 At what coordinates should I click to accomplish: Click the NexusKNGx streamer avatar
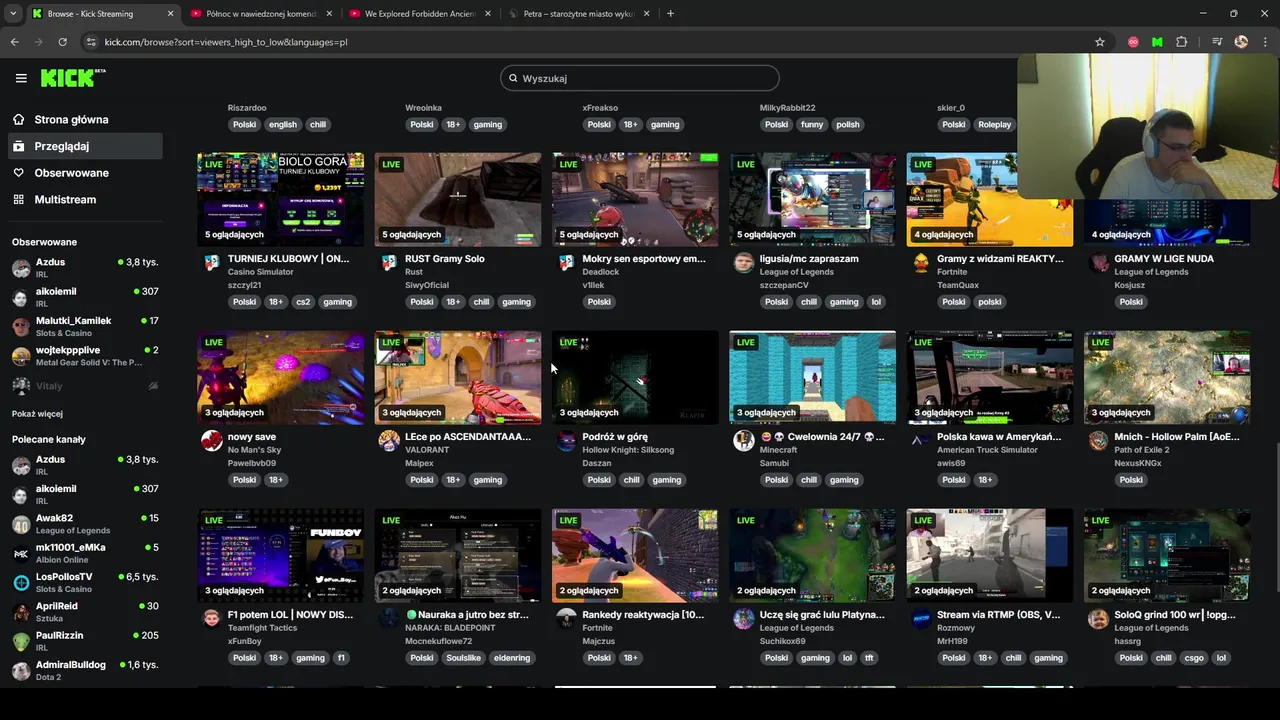tap(1098, 441)
